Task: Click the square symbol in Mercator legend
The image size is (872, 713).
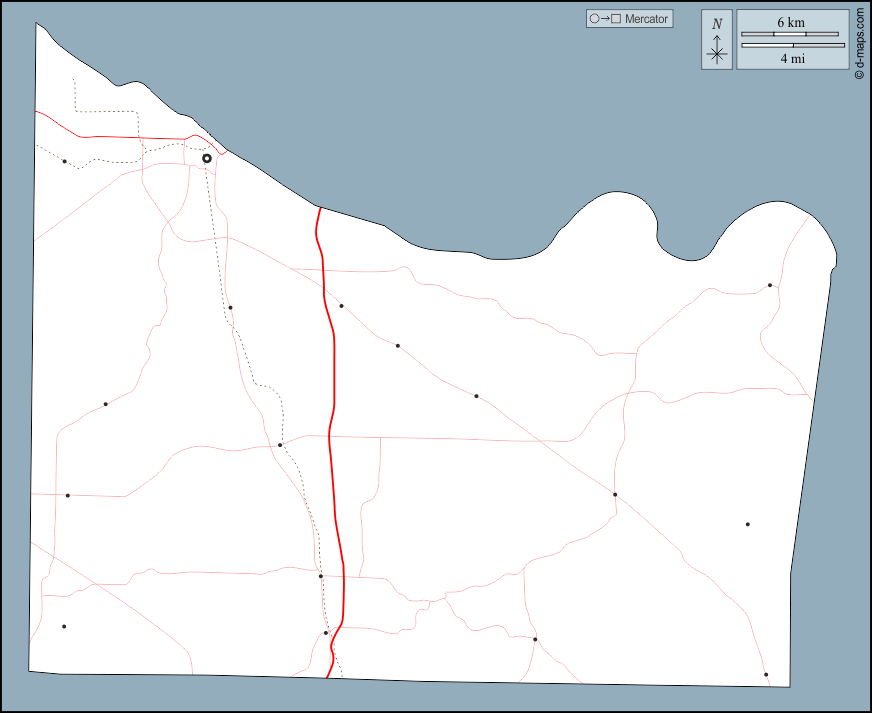Action: tap(616, 19)
